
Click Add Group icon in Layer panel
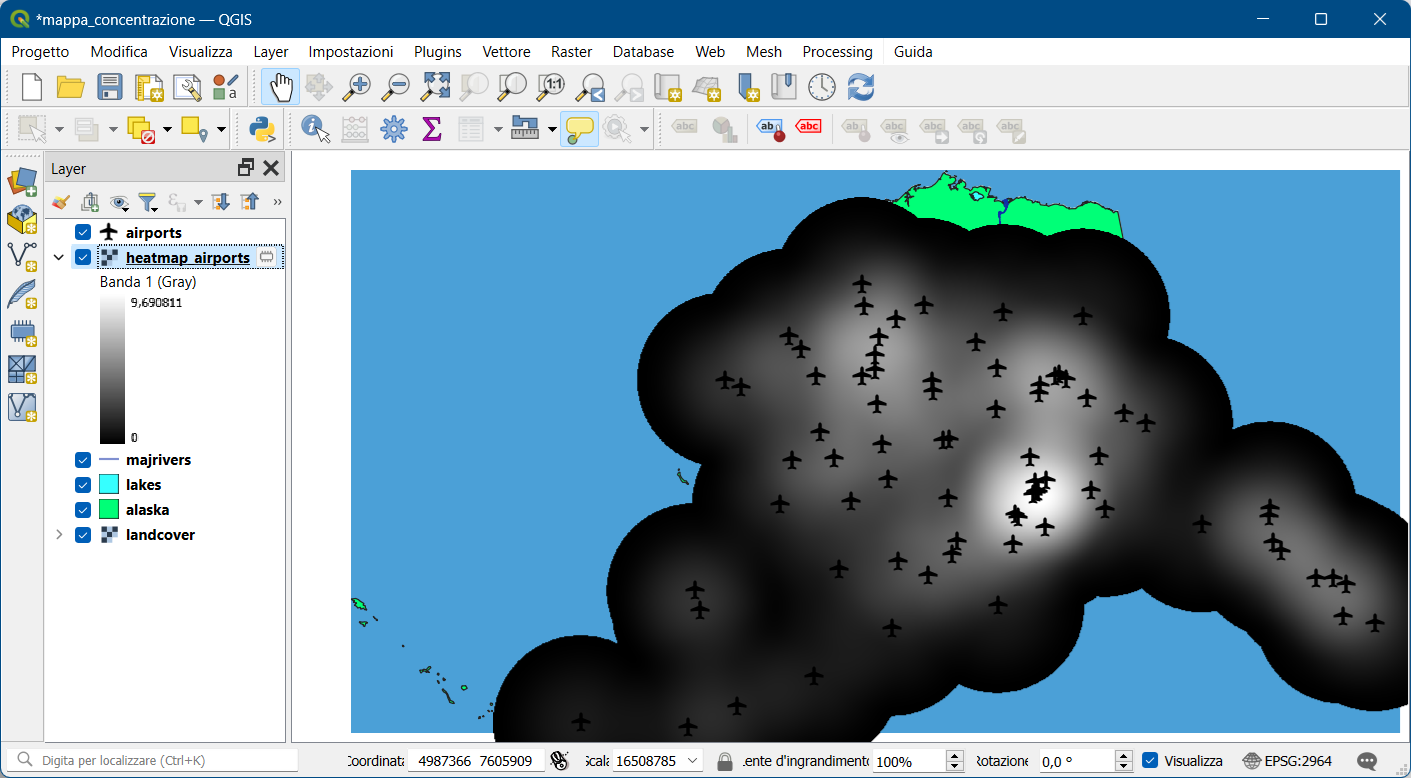tap(90, 202)
